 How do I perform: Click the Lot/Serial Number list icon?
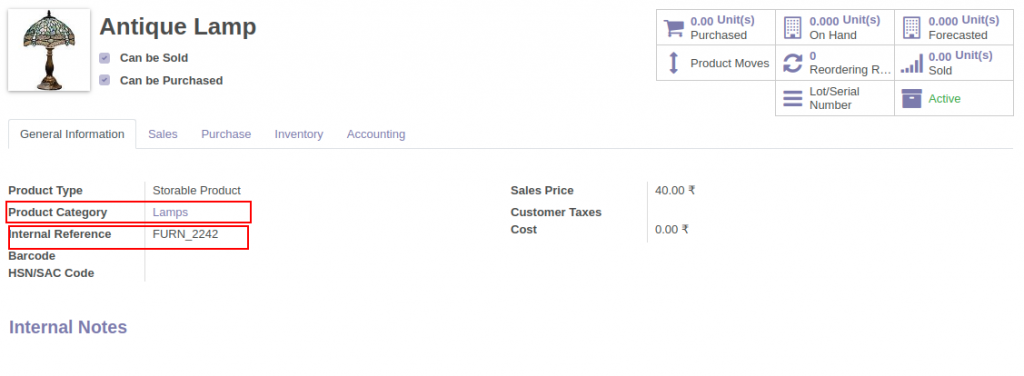pos(792,99)
